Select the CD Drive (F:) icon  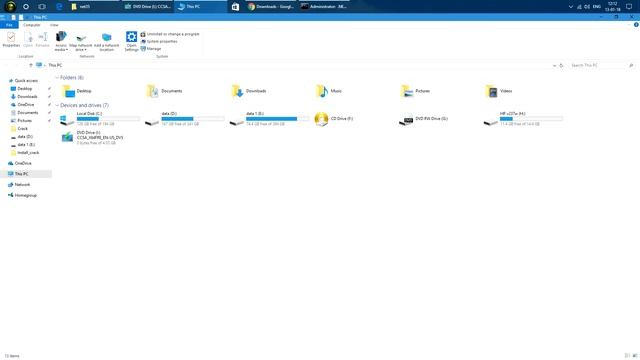321,119
